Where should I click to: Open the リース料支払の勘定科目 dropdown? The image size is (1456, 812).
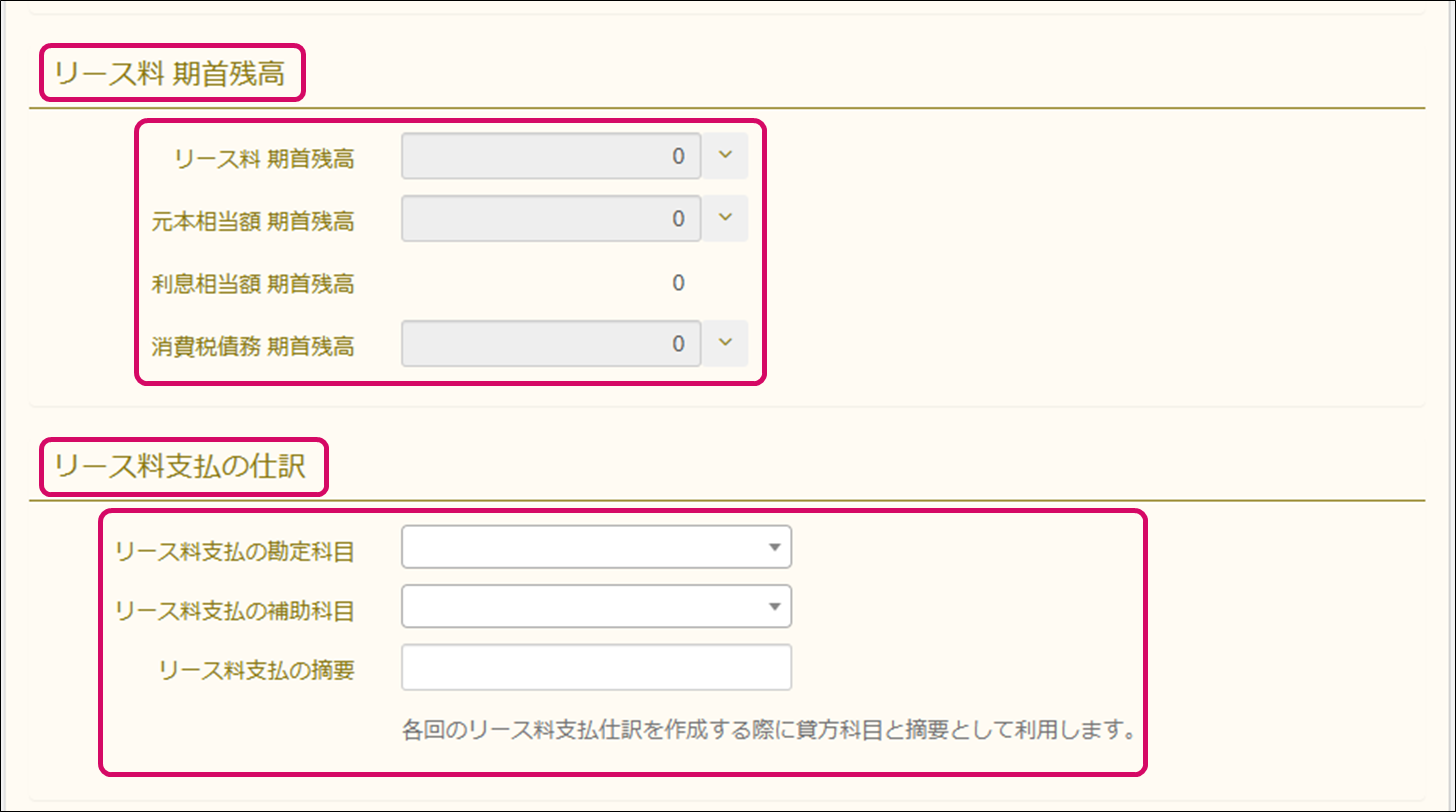coord(596,547)
